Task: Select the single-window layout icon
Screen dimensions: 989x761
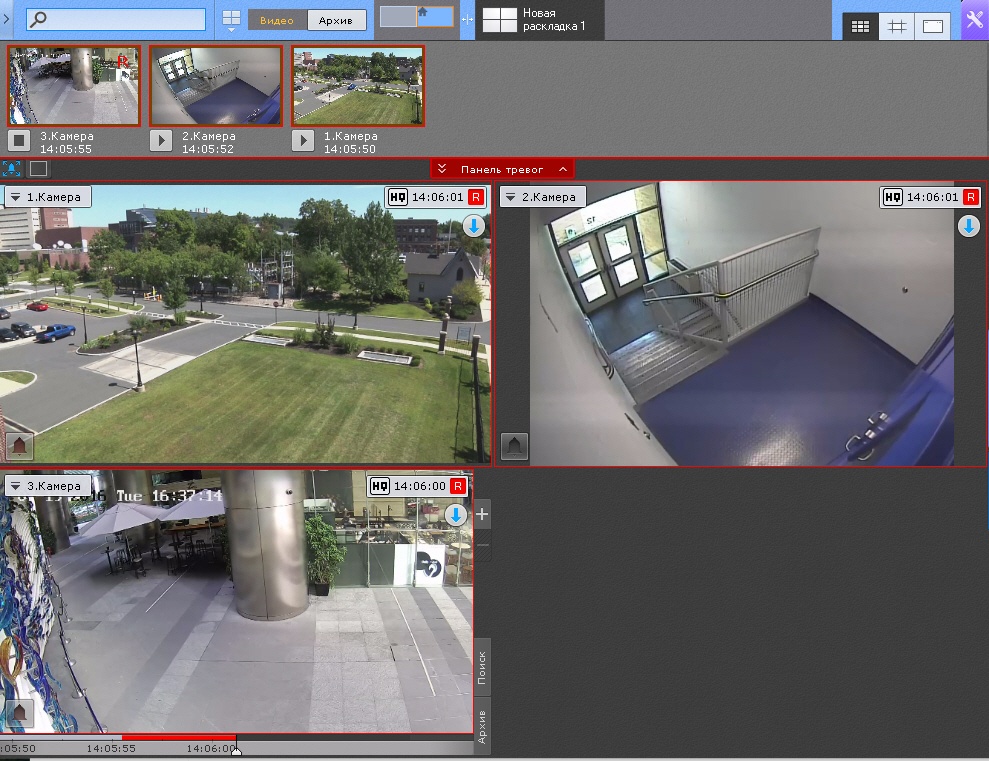Action: coord(932,26)
